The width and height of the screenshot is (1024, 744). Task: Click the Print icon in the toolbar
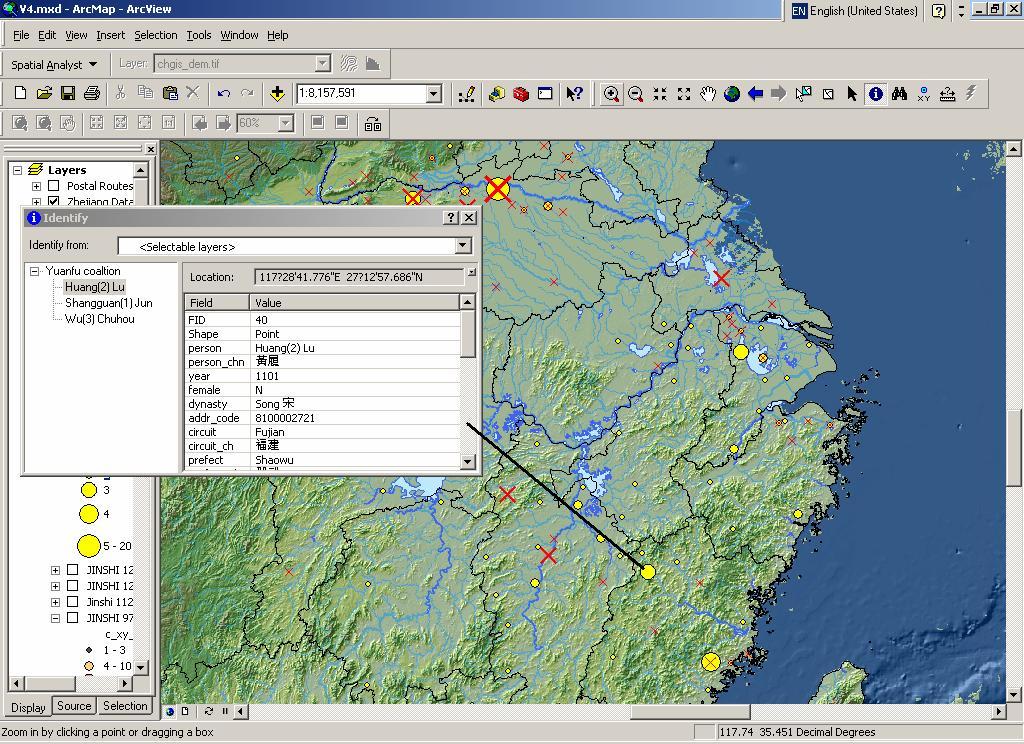92,93
